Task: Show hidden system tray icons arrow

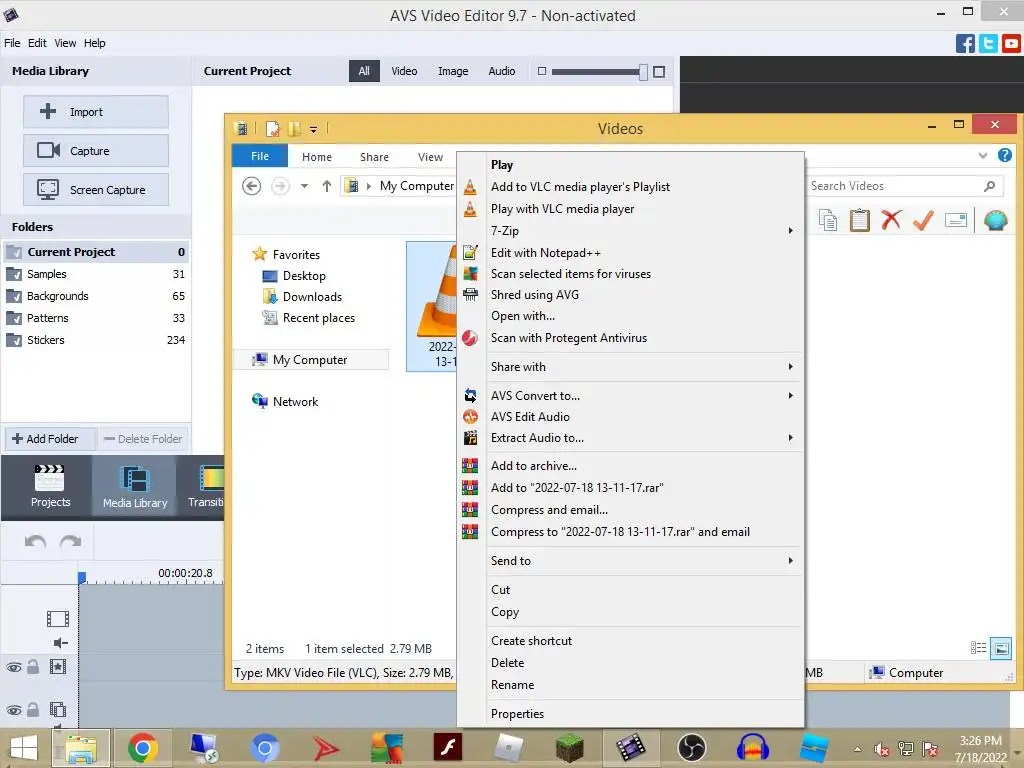Action: tap(857, 749)
